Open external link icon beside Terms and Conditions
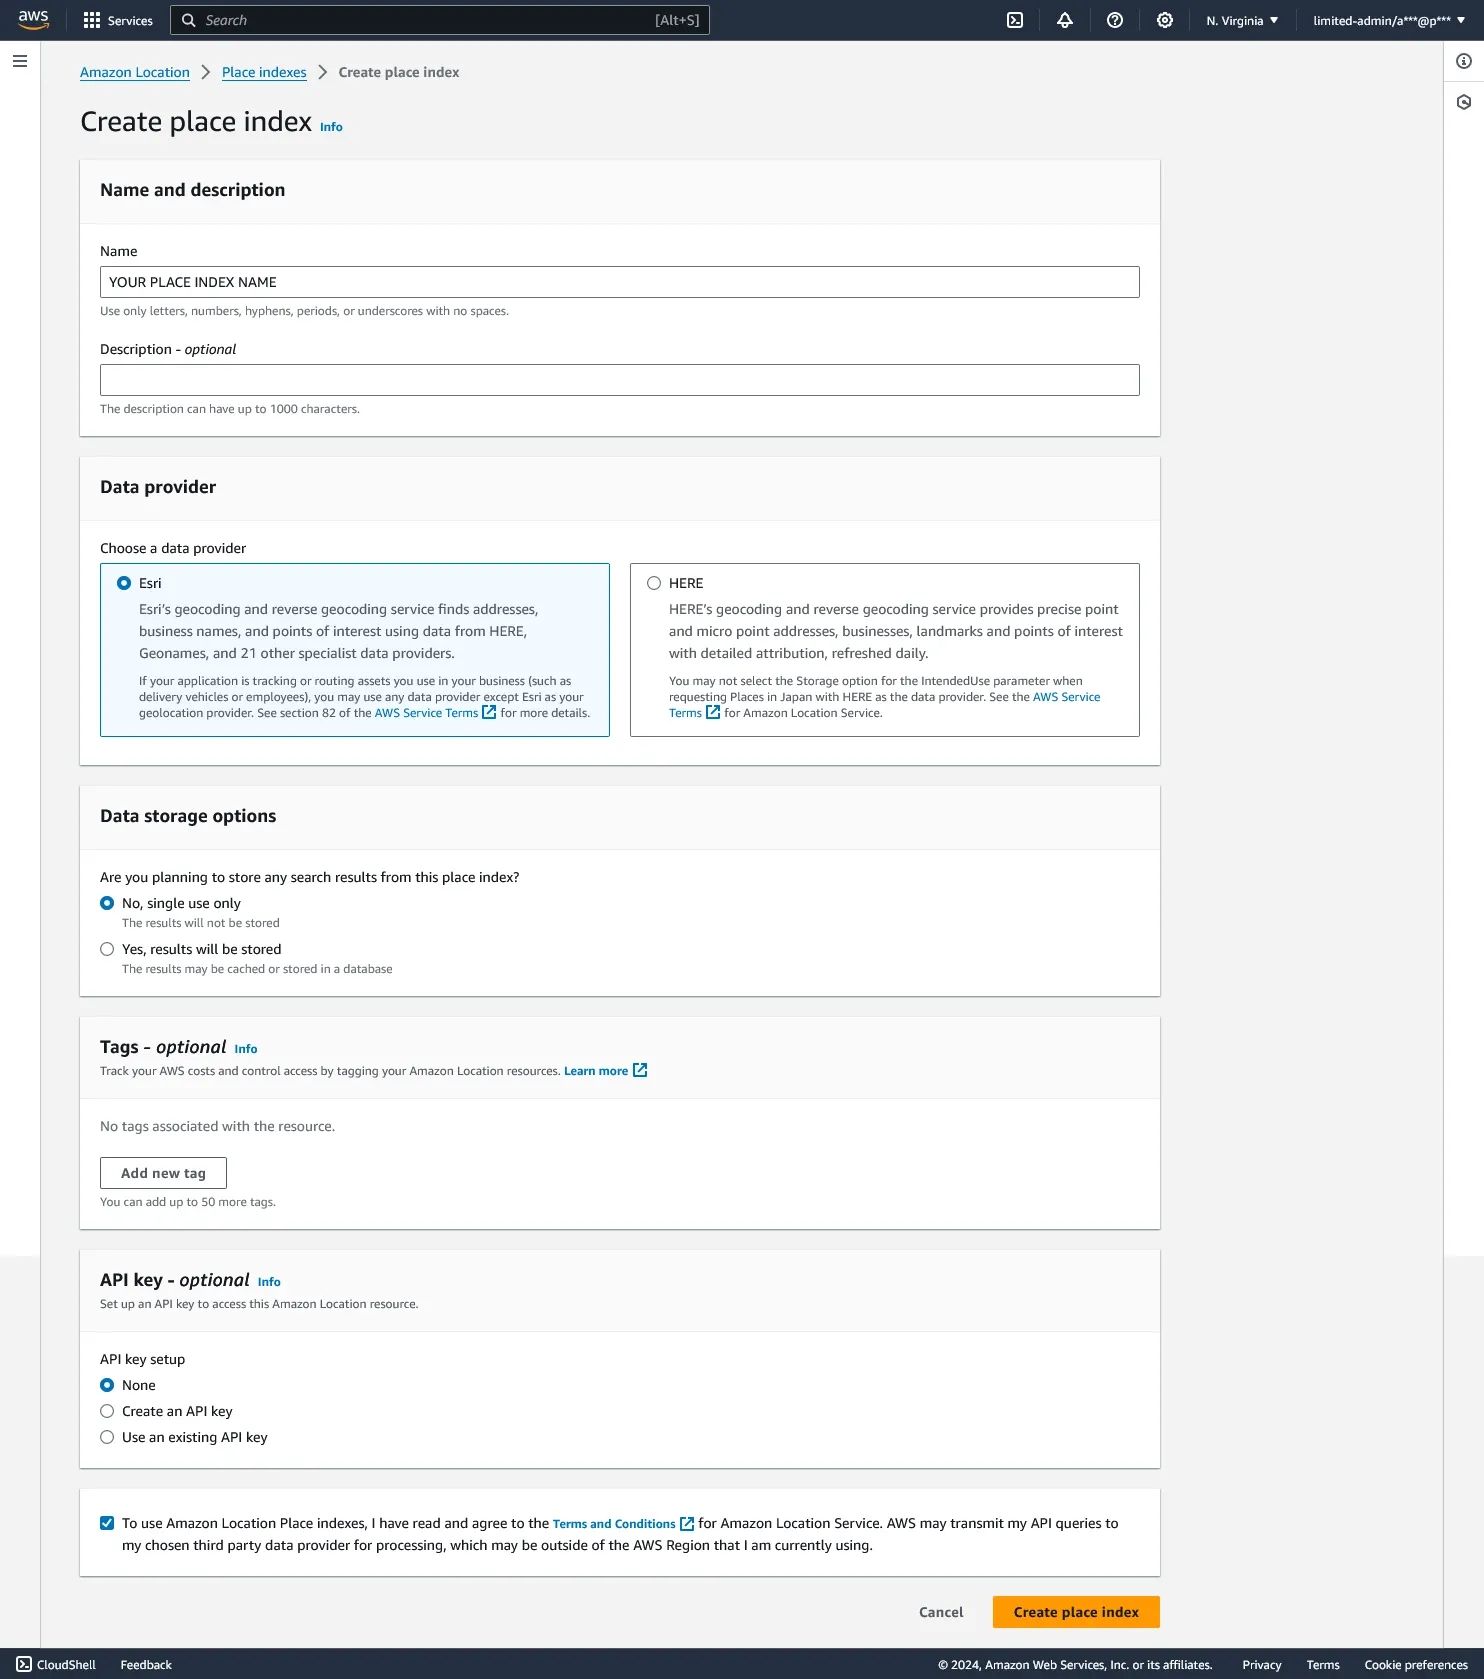The height and width of the screenshot is (1679, 1484). coord(687,1524)
